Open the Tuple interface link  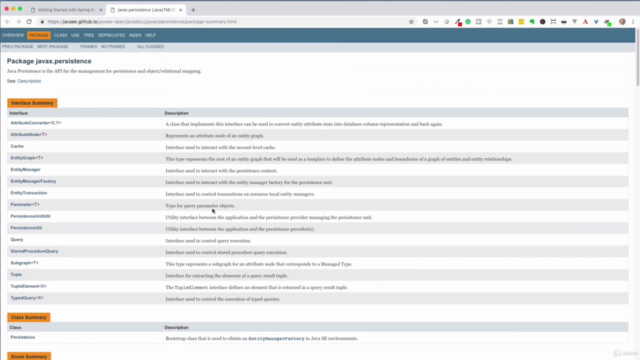tap(16, 275)
